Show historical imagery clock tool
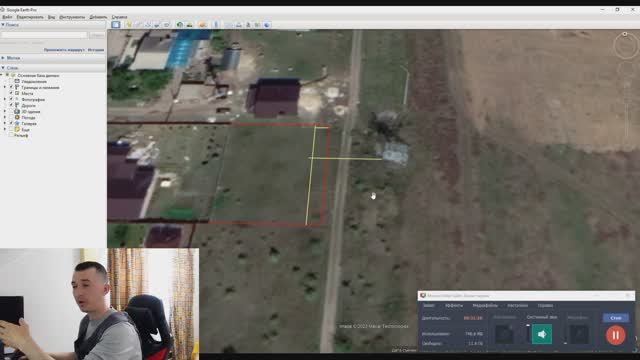This screenshot has height=360, width=640. coord(180,25)
